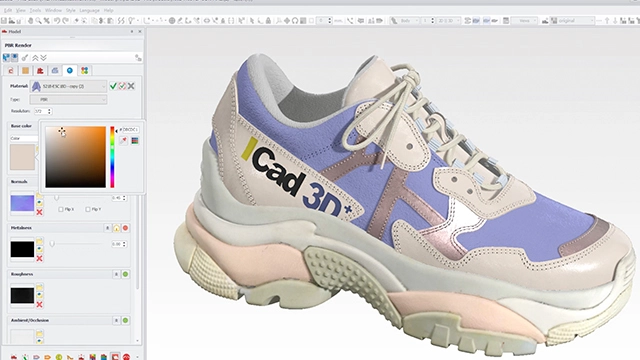Click the headphones-shaped toolbar icon
The image size is (640, 360).
295,20
